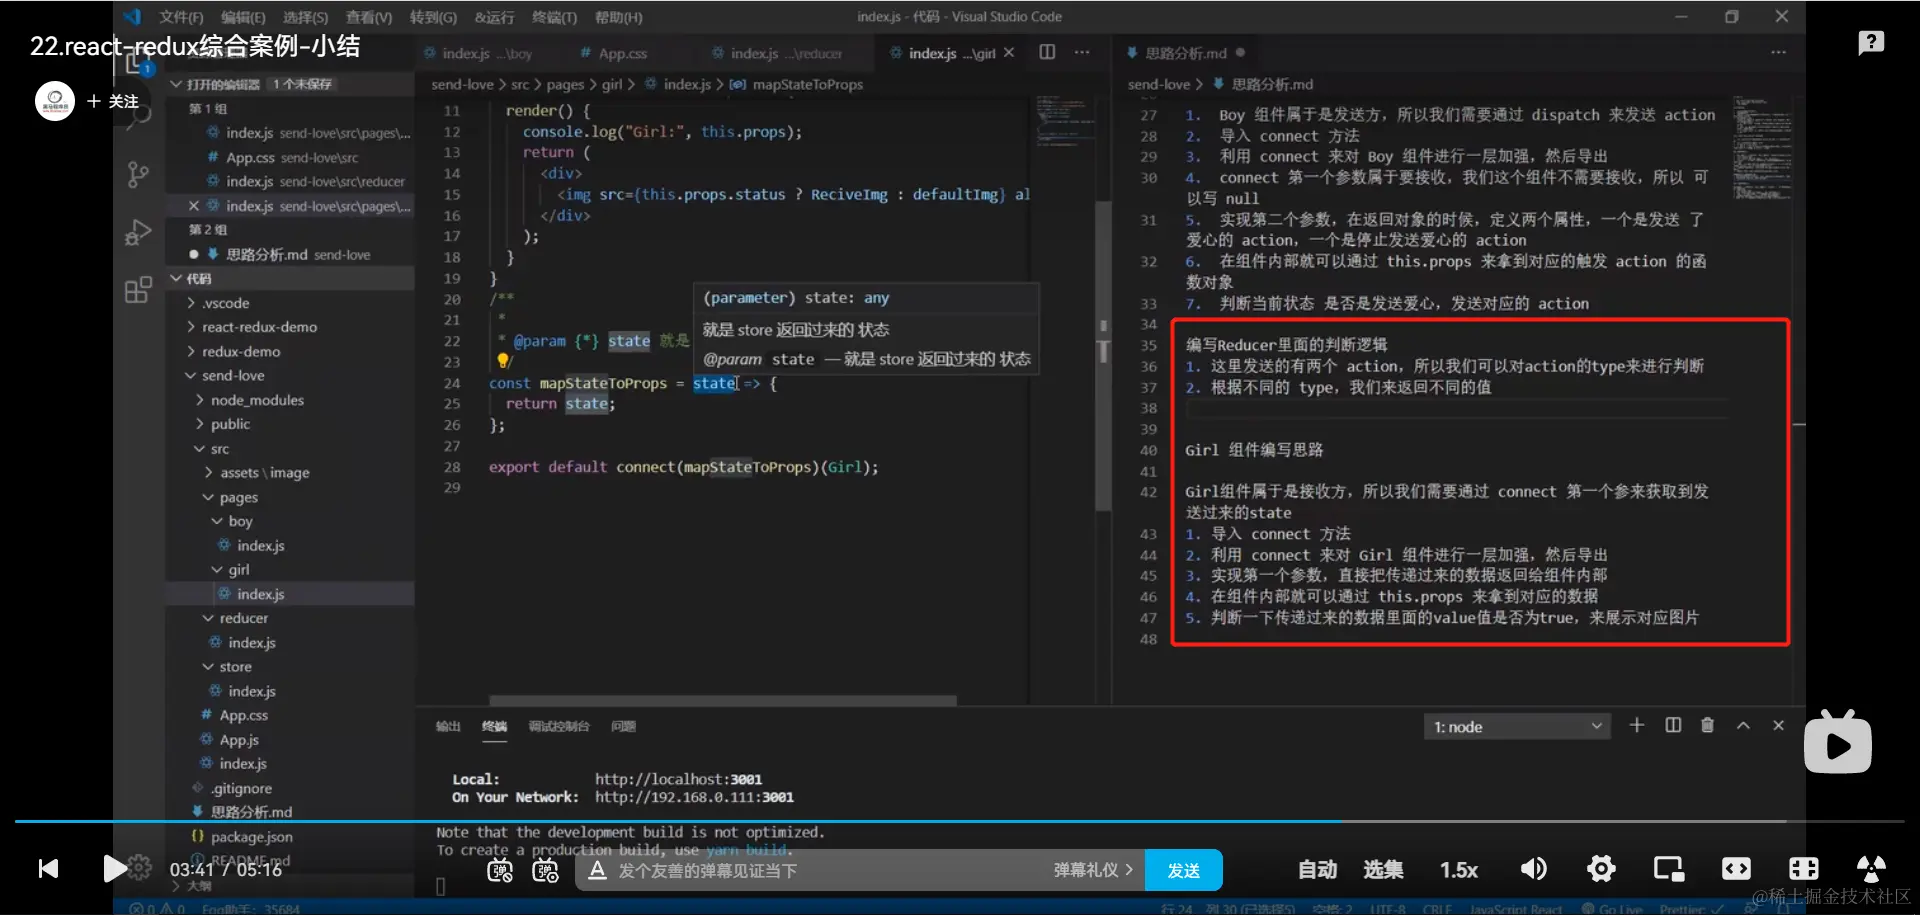The width and height of the screenshot is (1920, 915).
Task: Split the editor to the right
Action: (1047, 52)
